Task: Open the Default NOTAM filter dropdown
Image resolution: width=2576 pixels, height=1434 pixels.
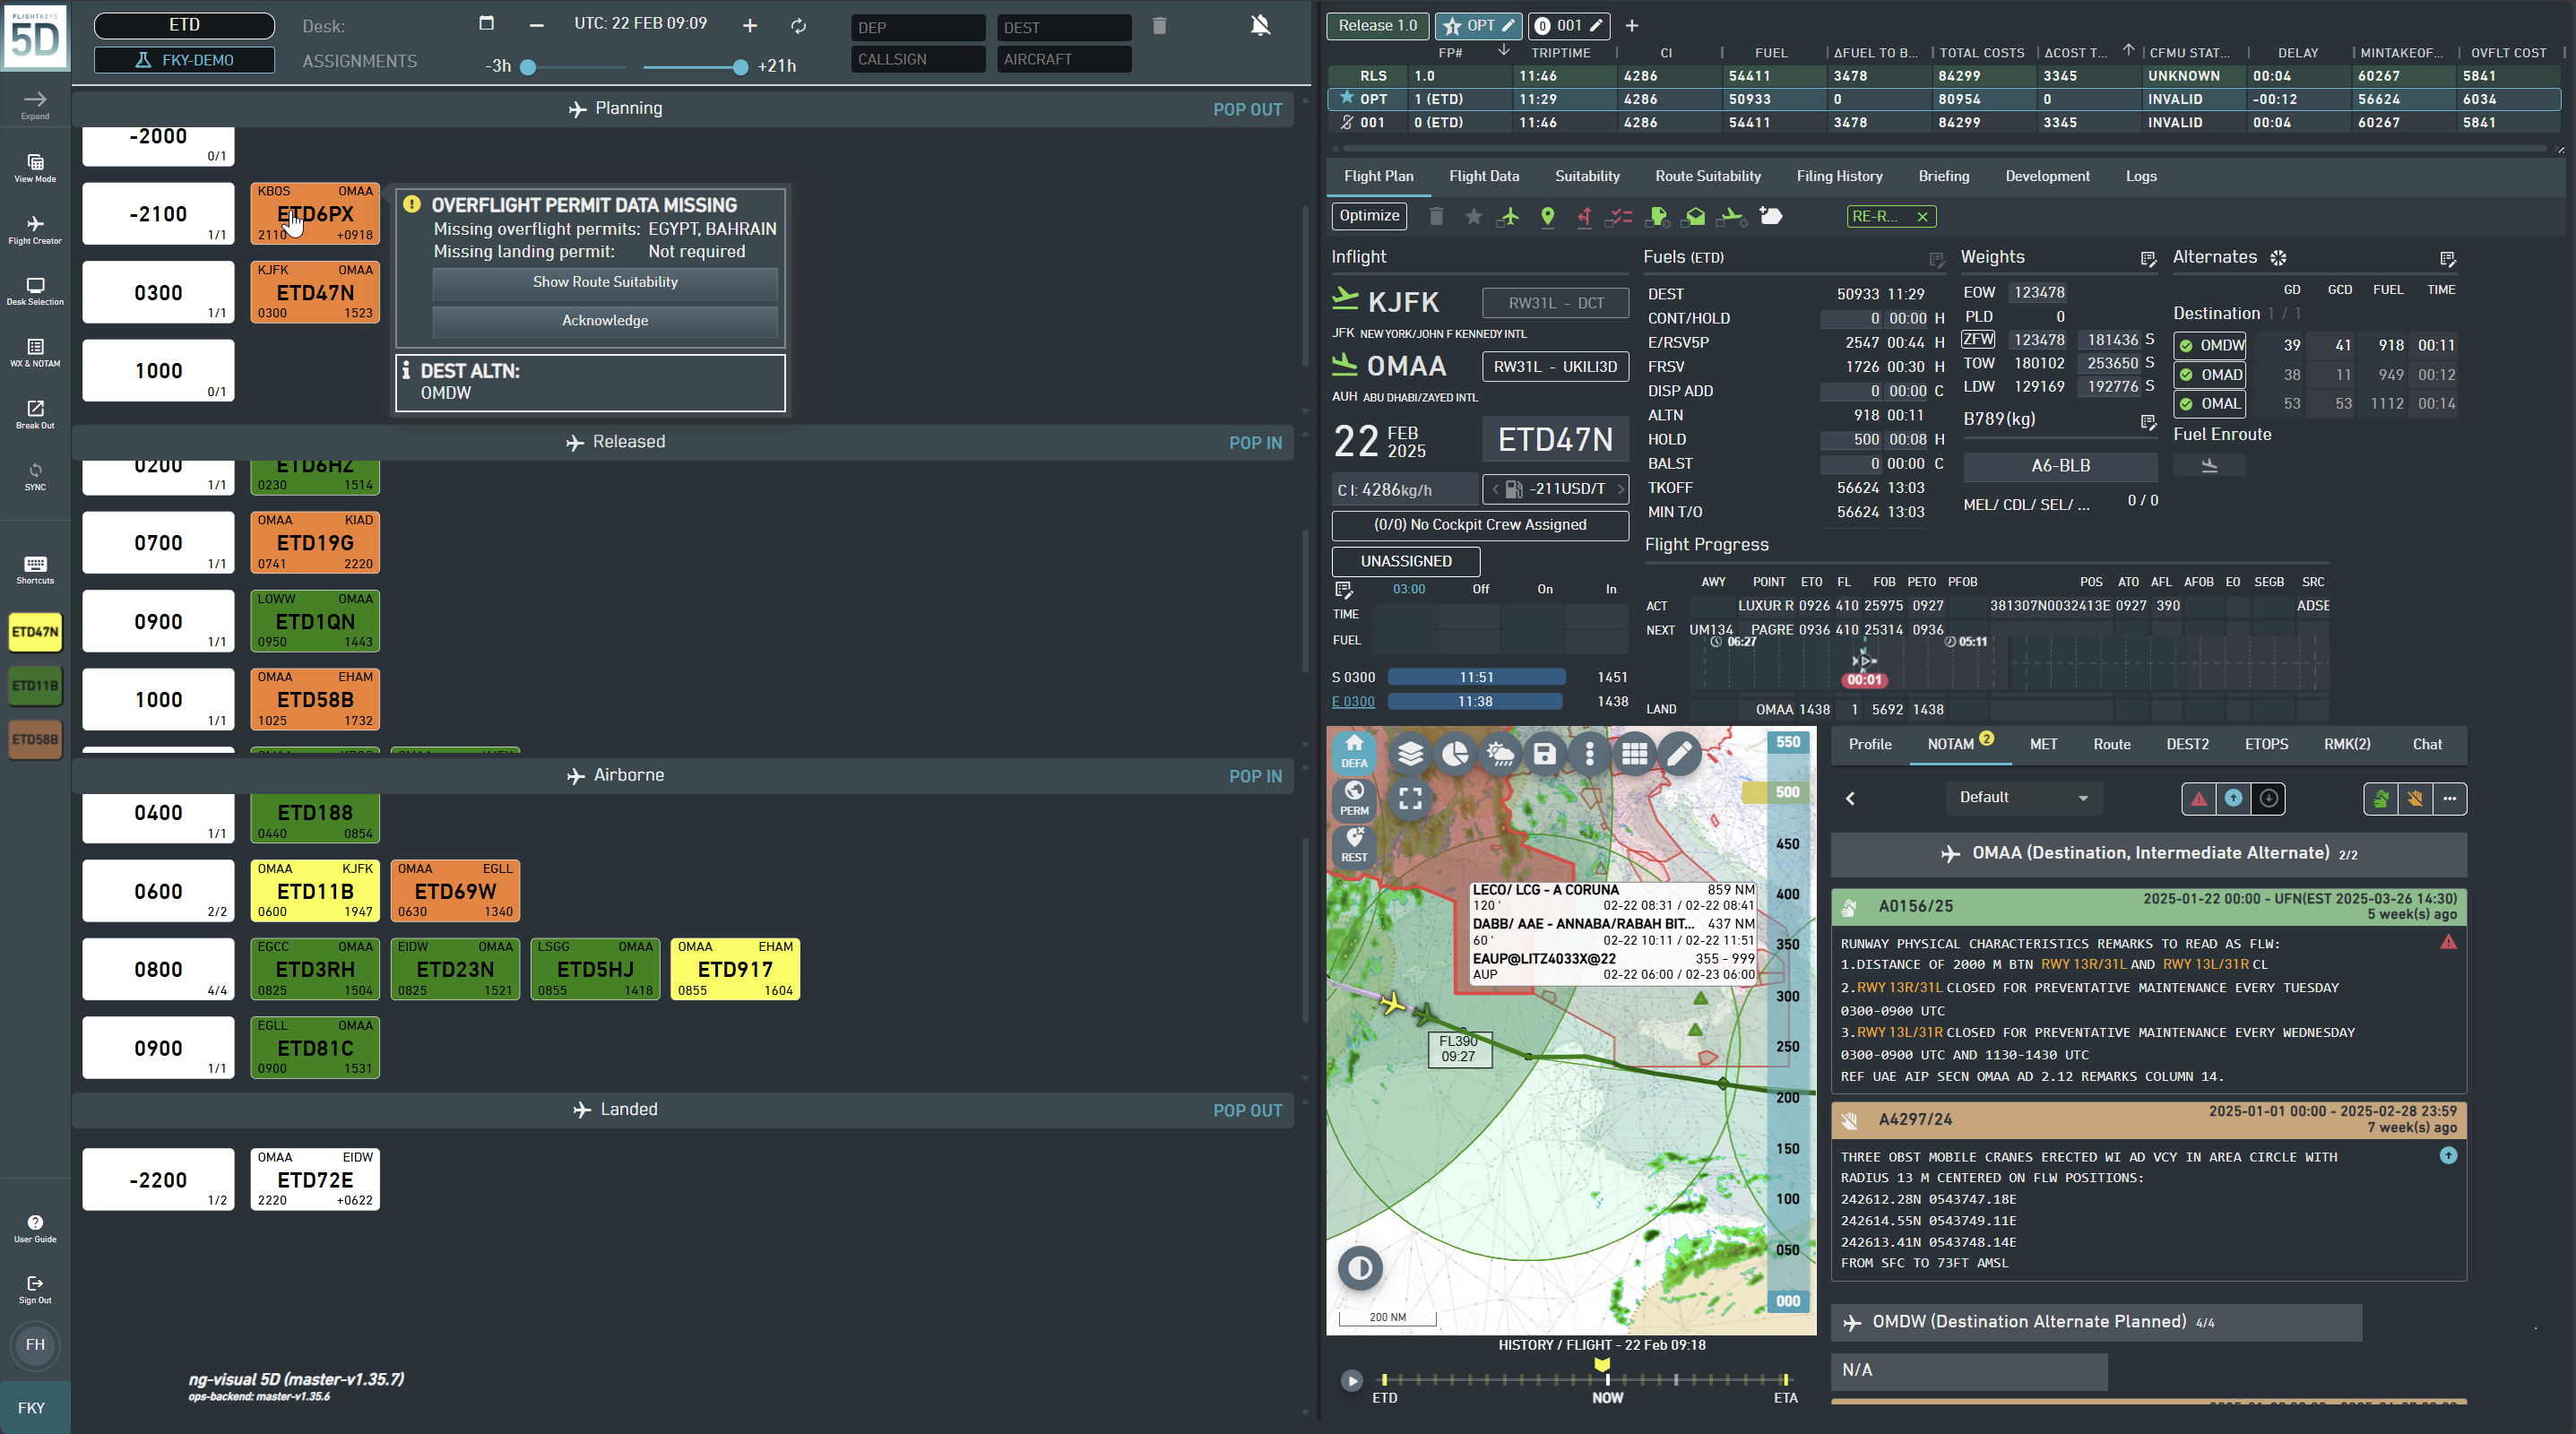Action: [2023, 797]
